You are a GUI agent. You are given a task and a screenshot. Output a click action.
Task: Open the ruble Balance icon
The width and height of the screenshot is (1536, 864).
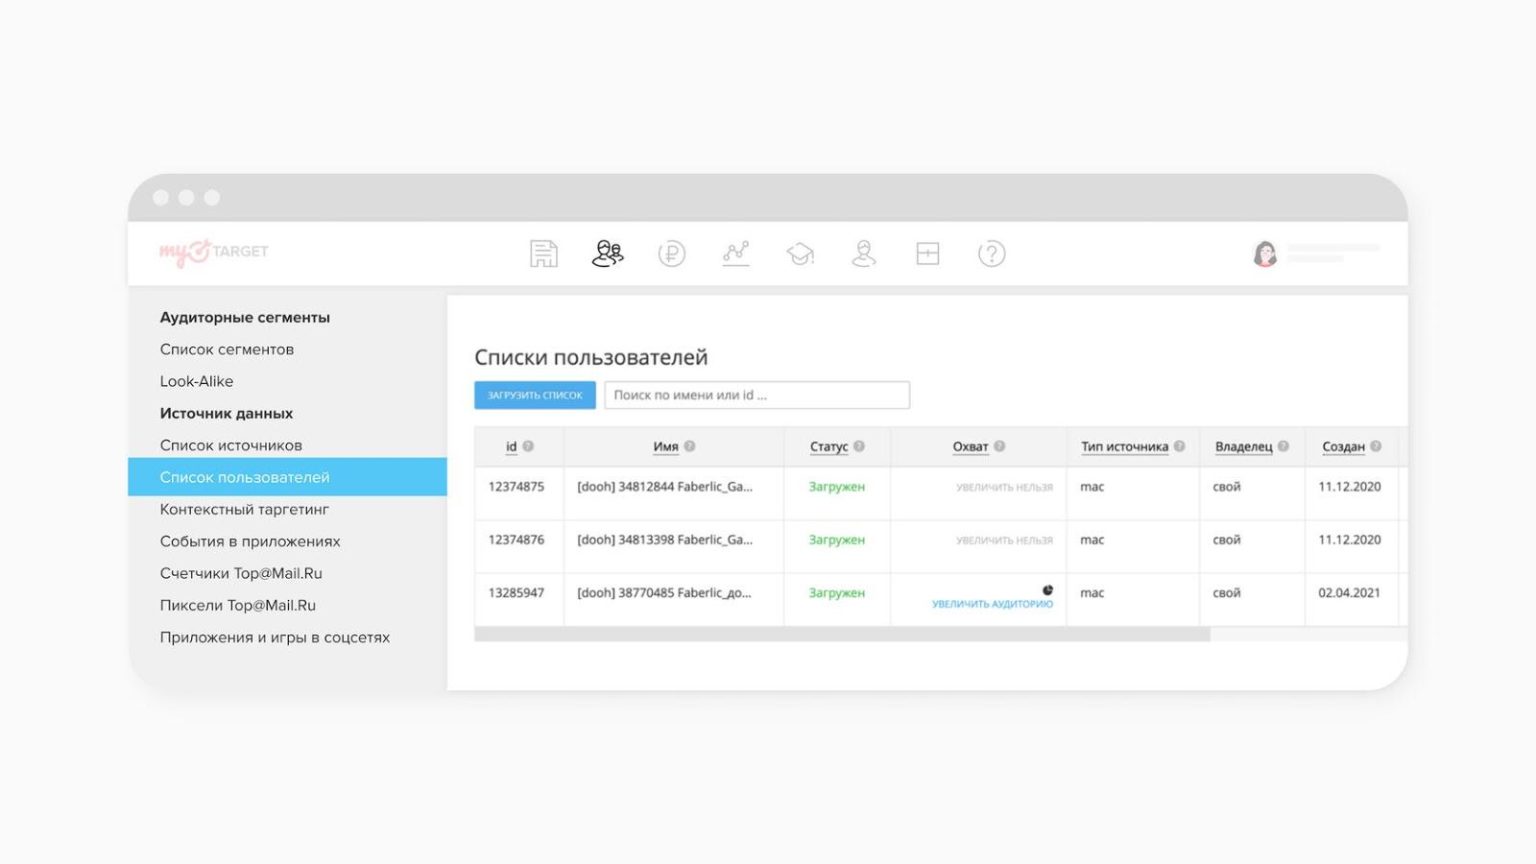(672, 254)
